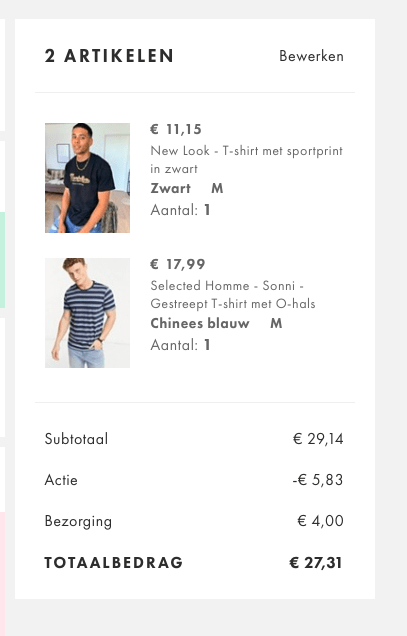407x636 pixels.
Task: Click the Bezorging delivery cost € 4,00
Action: tap(320, 521)
